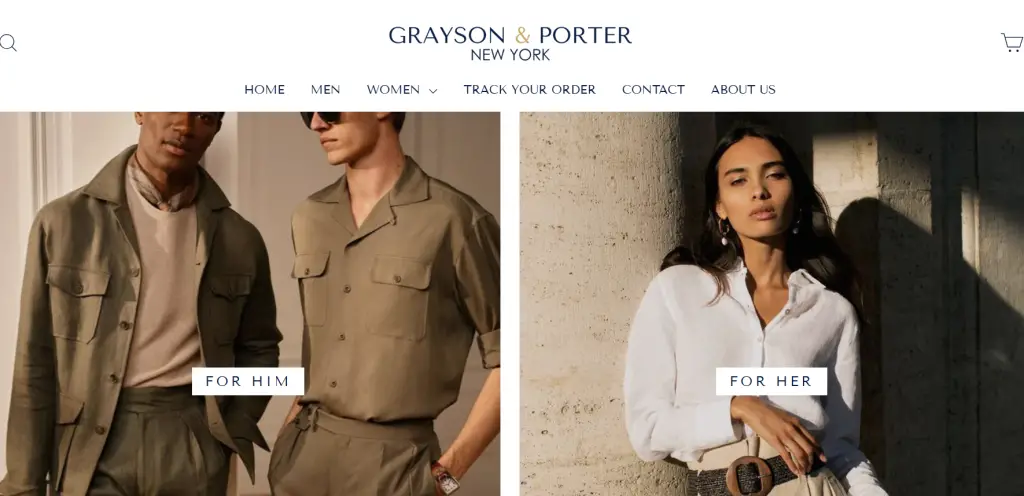1024x496 pixels.
Task: Open TRACK YOUR ORDER page
Action: (530, 90)
